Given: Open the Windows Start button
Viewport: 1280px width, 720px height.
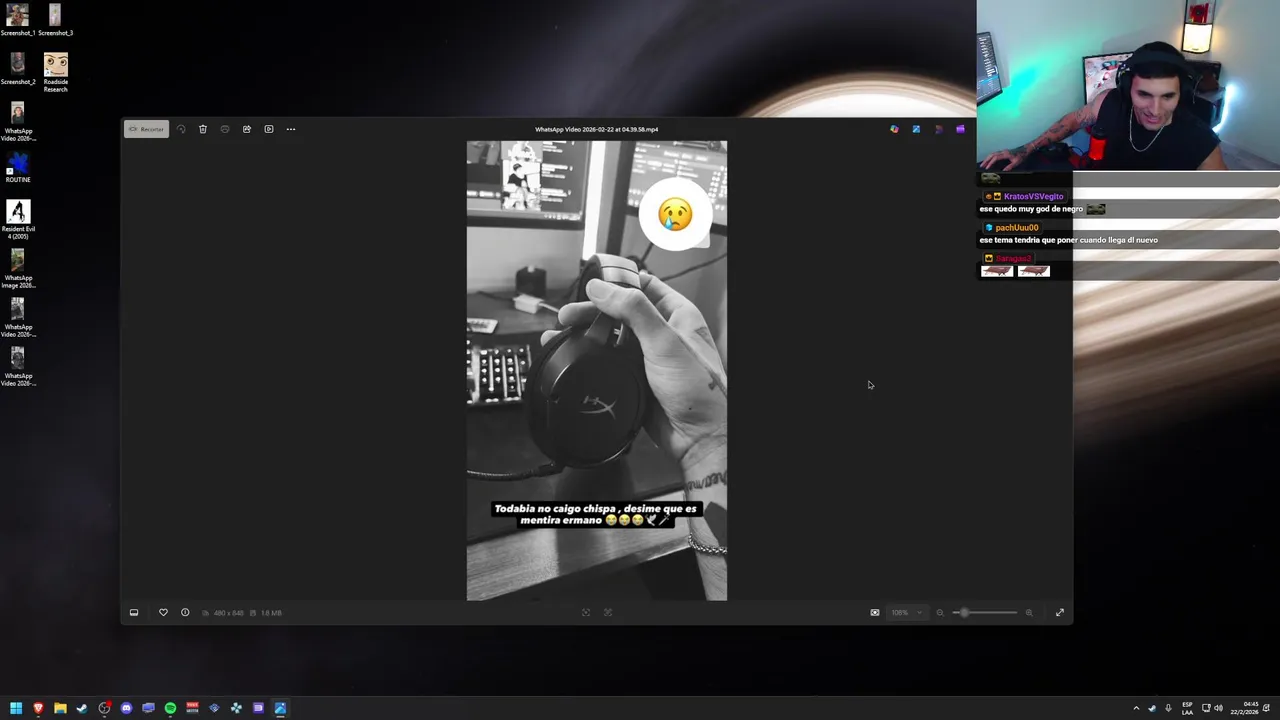Looking at the screenshot, I should pos(16,708).
